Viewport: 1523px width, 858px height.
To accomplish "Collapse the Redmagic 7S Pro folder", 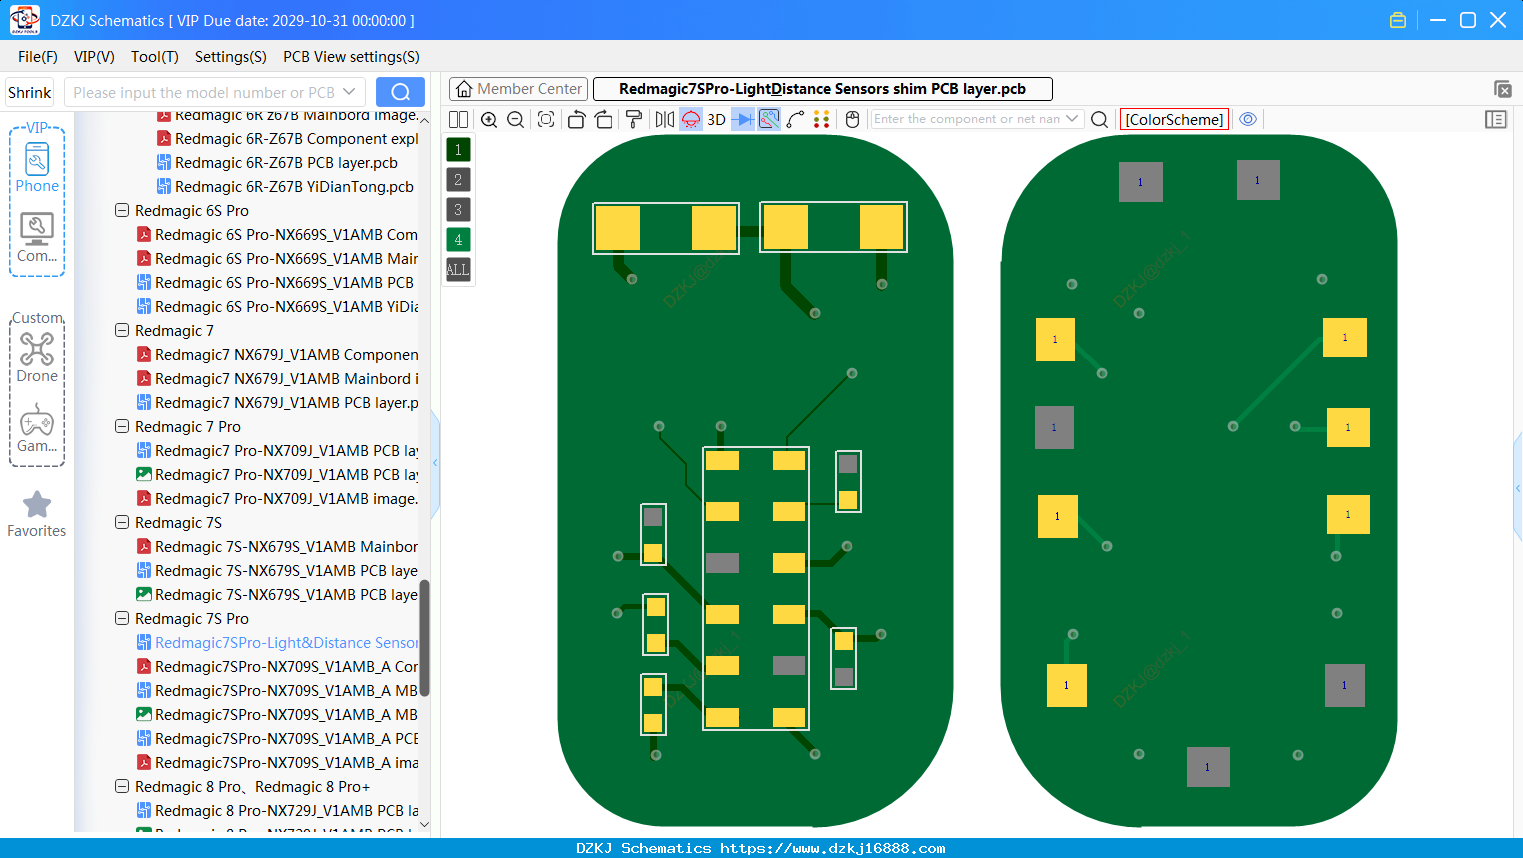I will coord(122,619).
